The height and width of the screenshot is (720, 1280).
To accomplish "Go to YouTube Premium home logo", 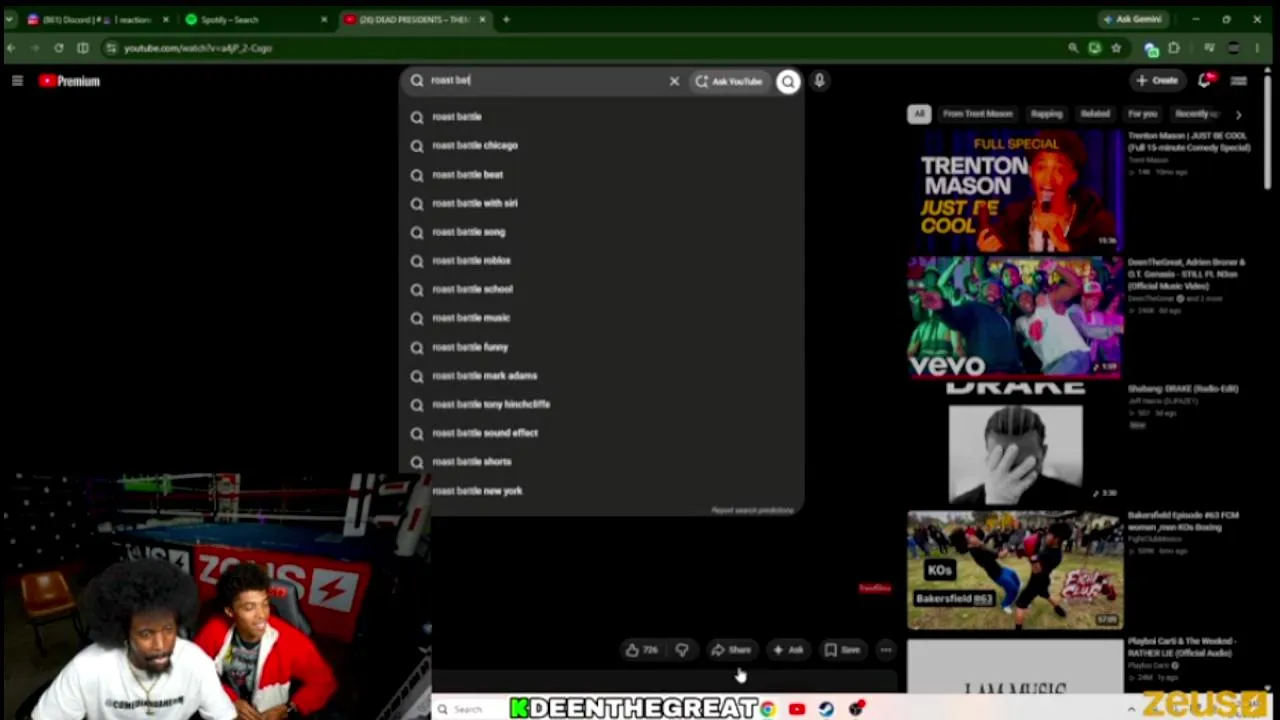I will pyautogui.click(x=69, y=81).
